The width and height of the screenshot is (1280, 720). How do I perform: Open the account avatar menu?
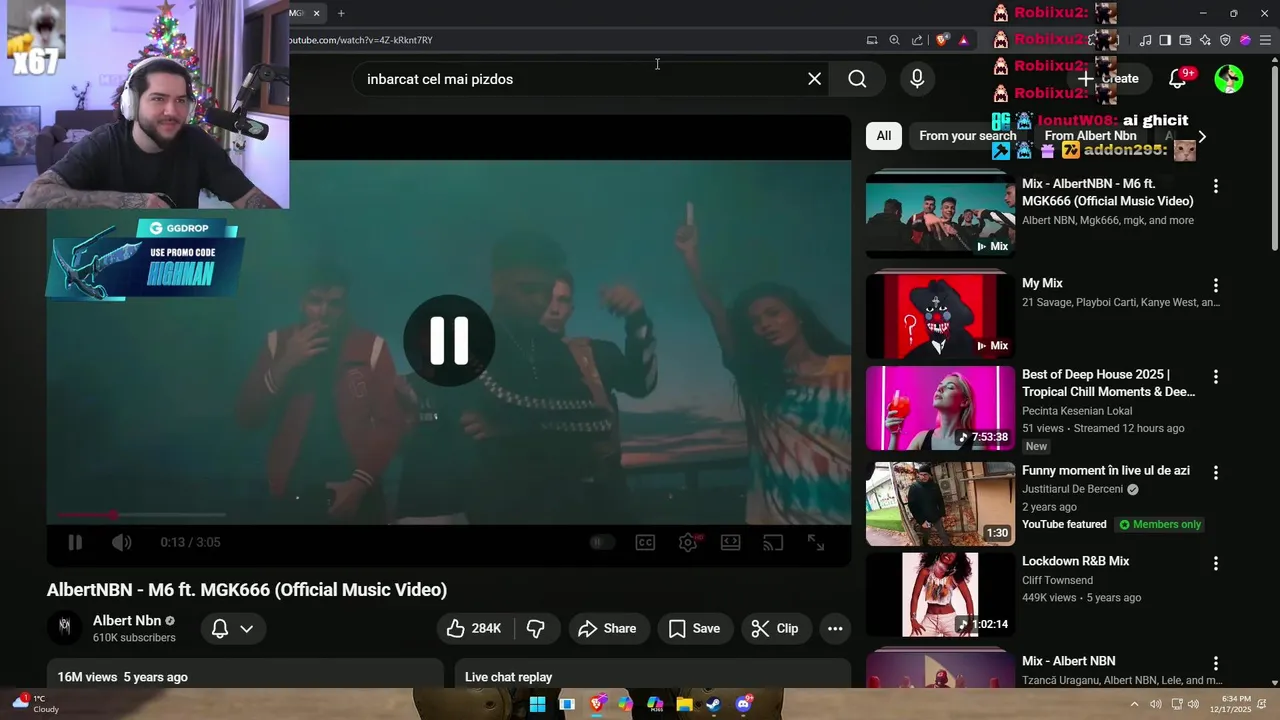[x=1229, y=79]
